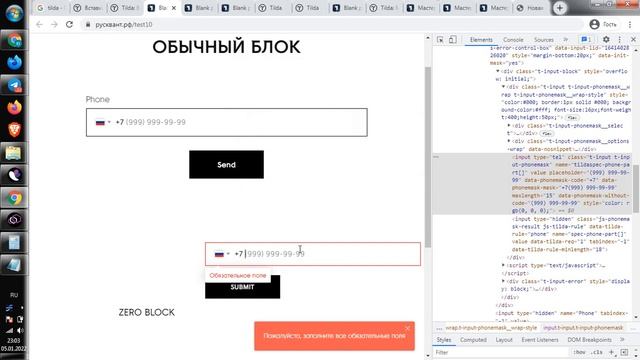The image size is (640, 360).
Task: Expand the t-input-phonemask__select div node
Action: (509, 126)
